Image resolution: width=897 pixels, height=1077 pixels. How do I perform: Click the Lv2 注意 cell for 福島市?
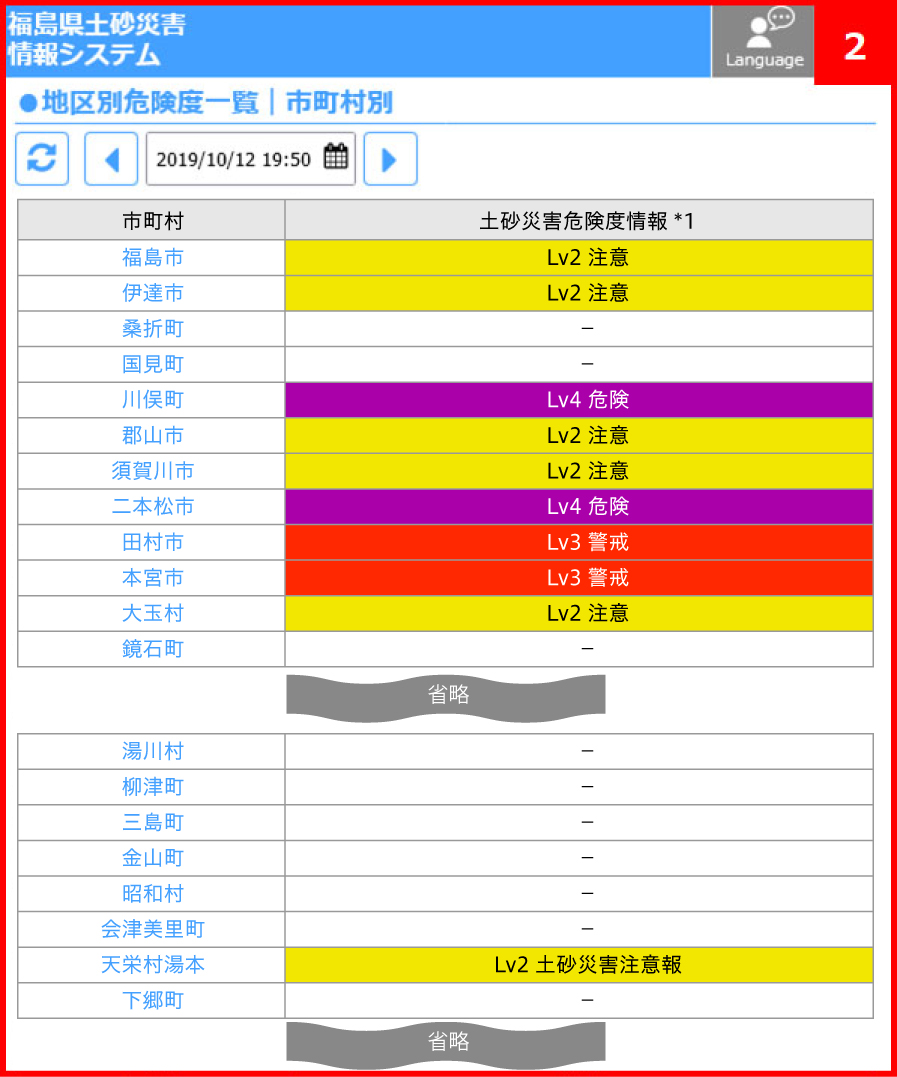tap(579, 258)
